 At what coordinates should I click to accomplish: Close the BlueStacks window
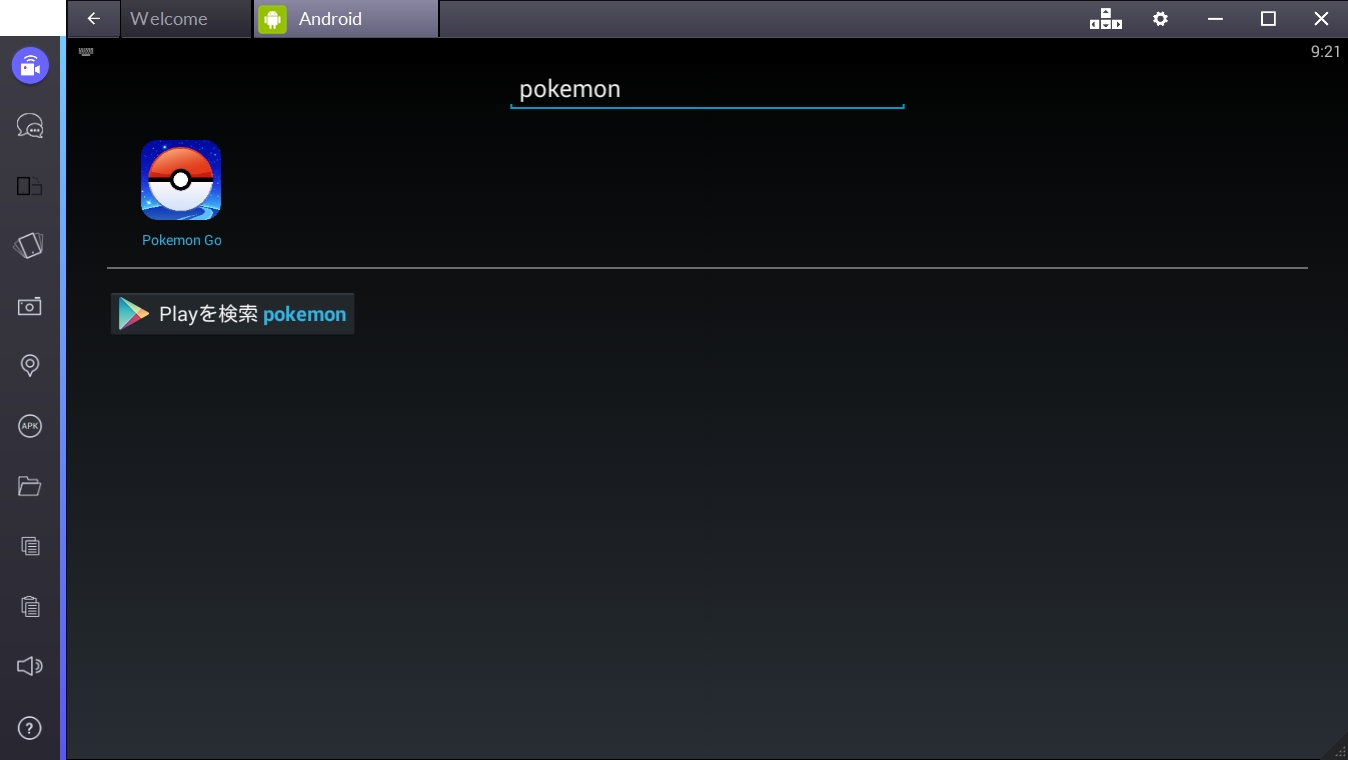tap(1321, 19)
